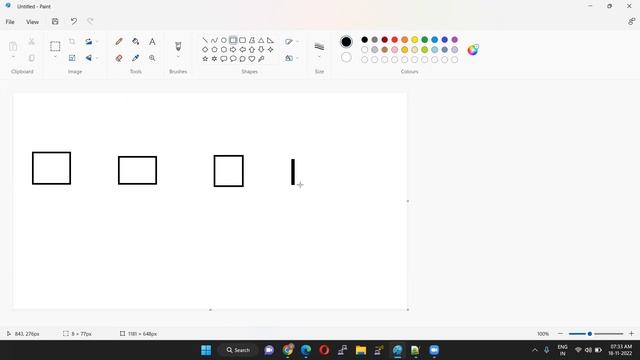Pick the Pentagon shape
The width and height of the screenshot is (640, 360).
pos(214,49)
